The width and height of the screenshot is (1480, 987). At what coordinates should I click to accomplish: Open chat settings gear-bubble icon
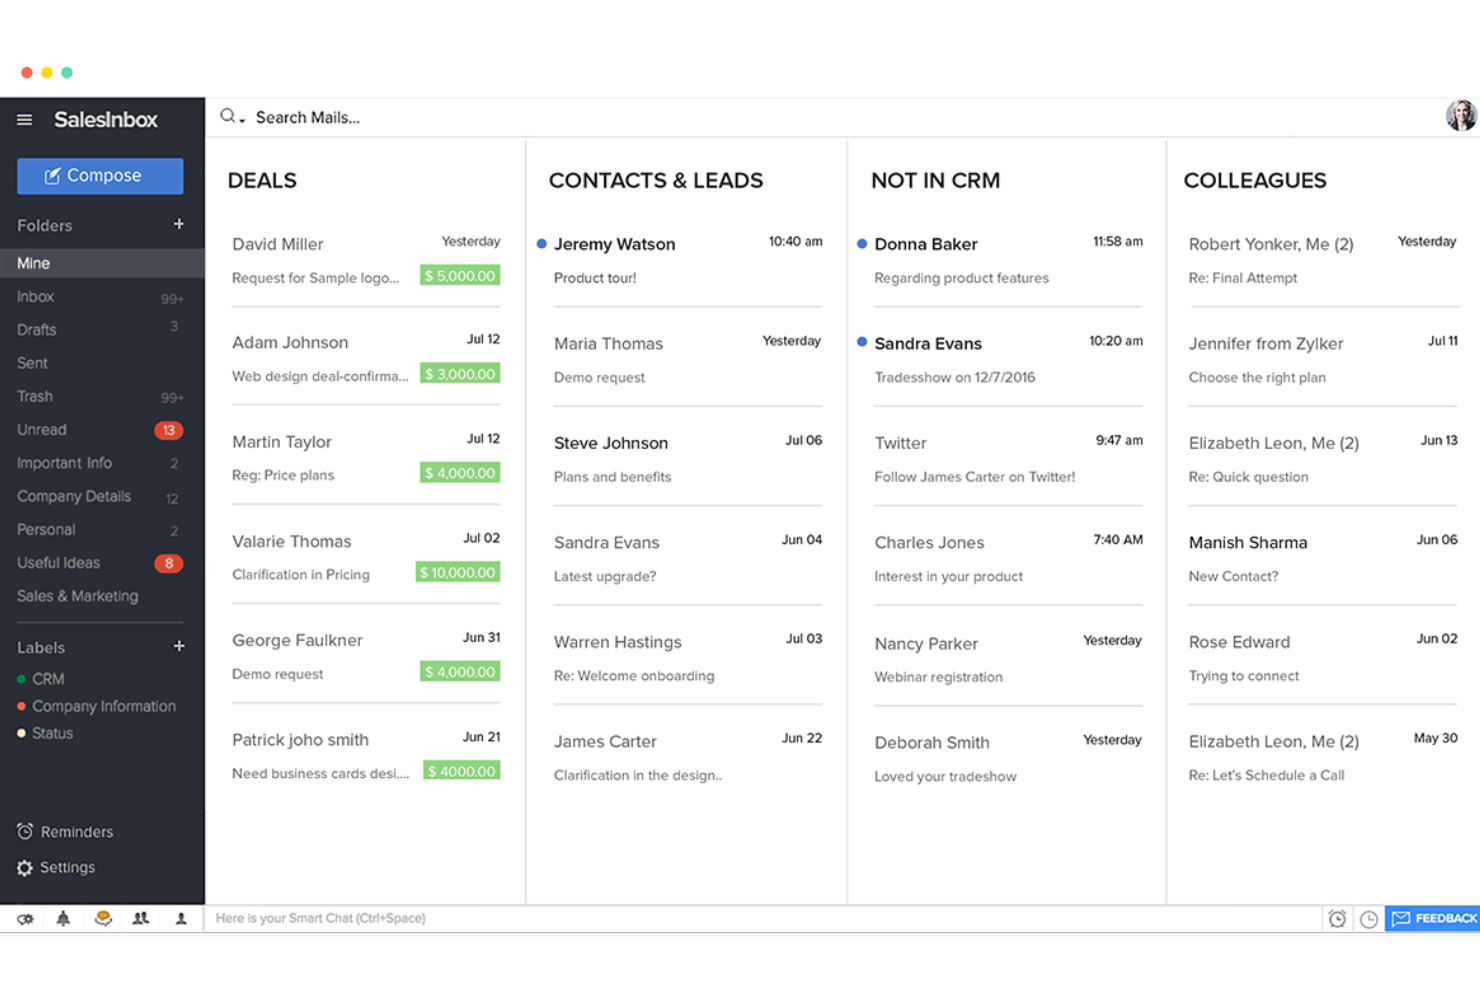(25, 918)
